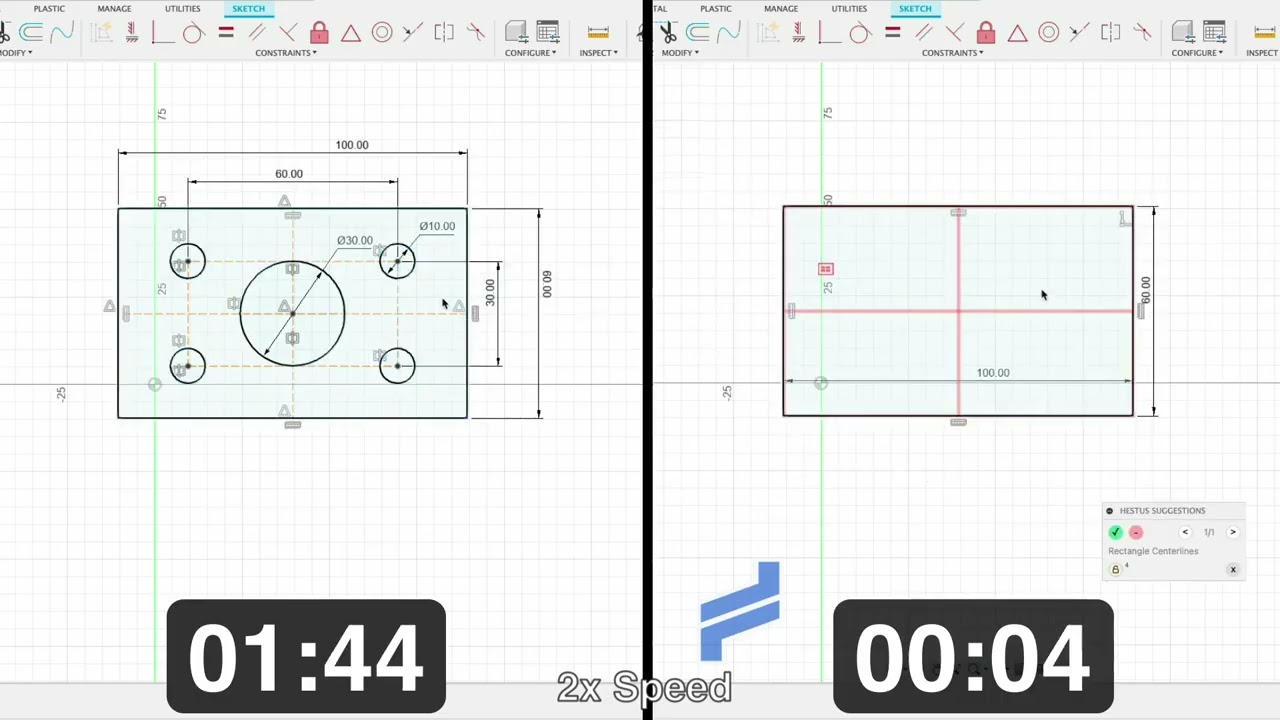The image size is (1280, 720).
Task: Select the 100.00 width dimension in left pane
Action: click(x=352, y=145)
